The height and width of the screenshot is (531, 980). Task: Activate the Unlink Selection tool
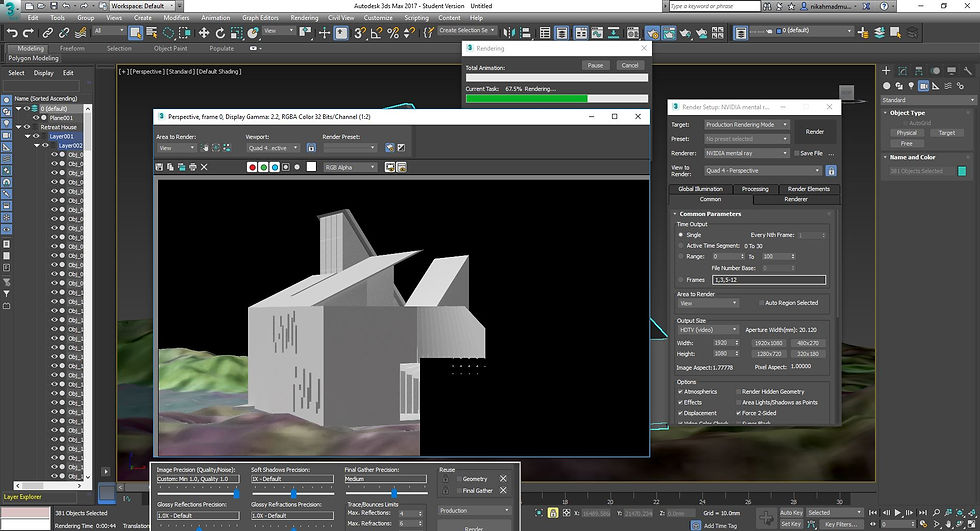64,32
